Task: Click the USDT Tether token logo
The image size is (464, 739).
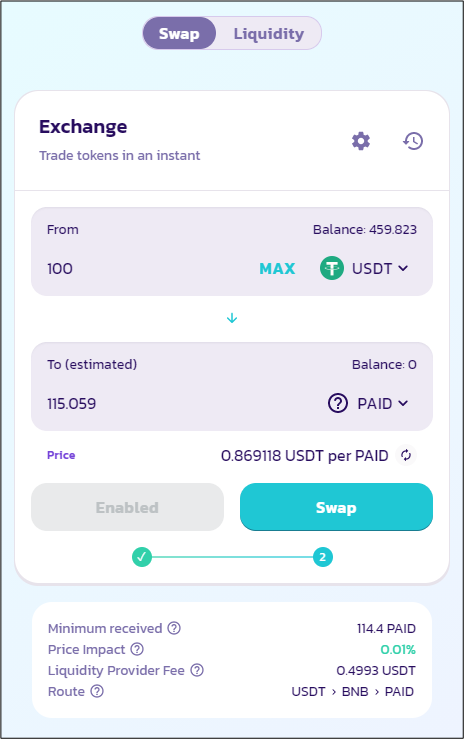Action: click(332, 268)
